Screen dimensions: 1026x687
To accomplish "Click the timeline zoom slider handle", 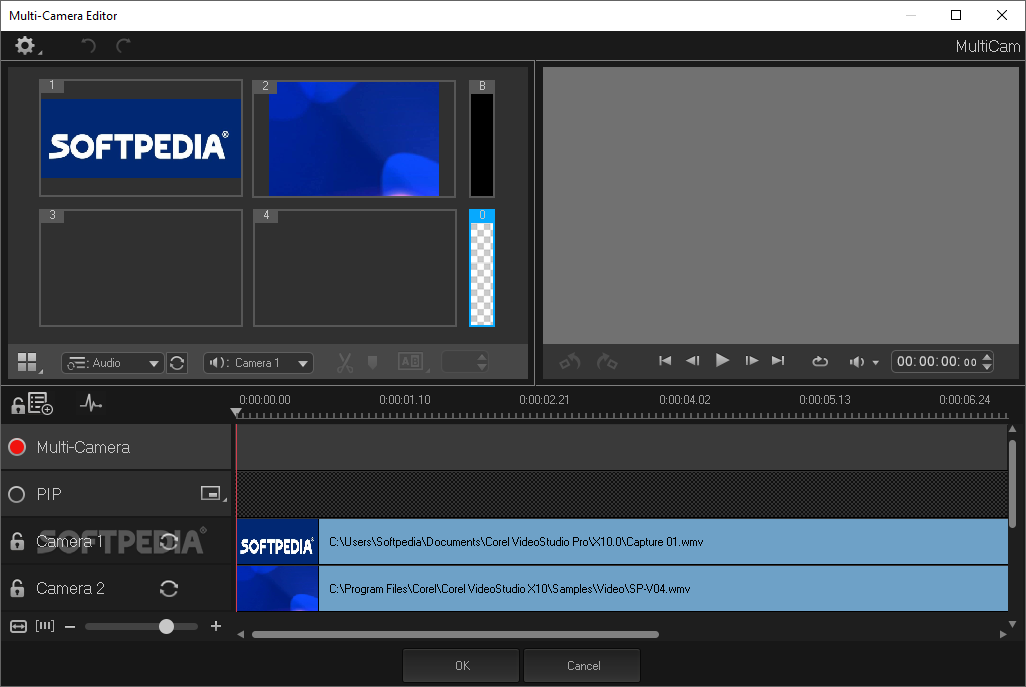I will point(166,627).
